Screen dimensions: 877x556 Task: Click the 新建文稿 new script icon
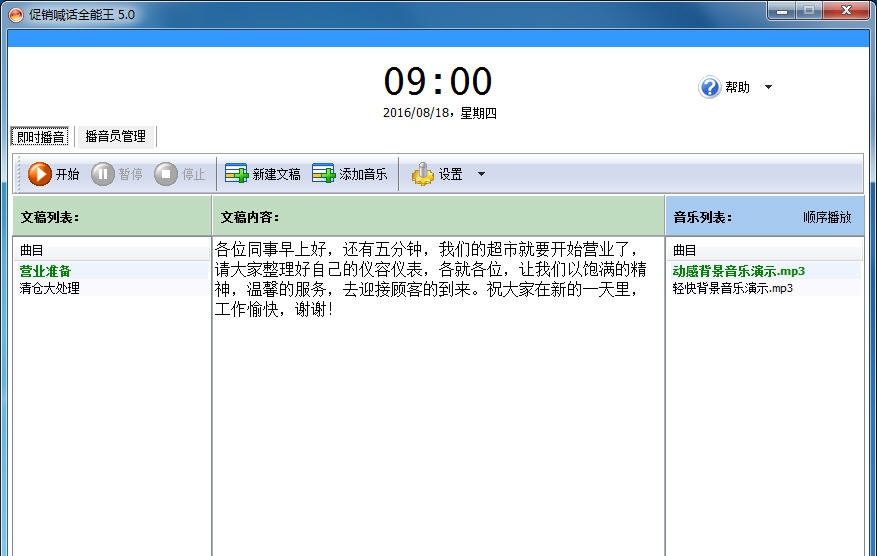236,174
